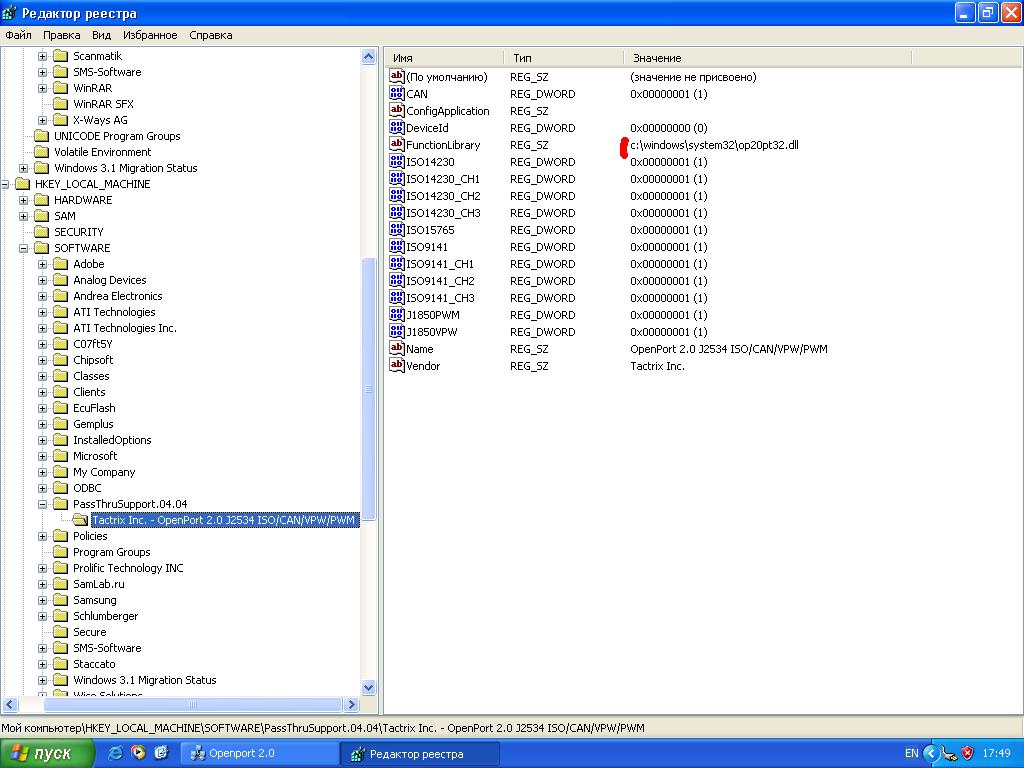Image resolution: width=1024 pixels, height=768 pixels.
Task: Click the op20pt32.dll path value
Action: (714, 145)
